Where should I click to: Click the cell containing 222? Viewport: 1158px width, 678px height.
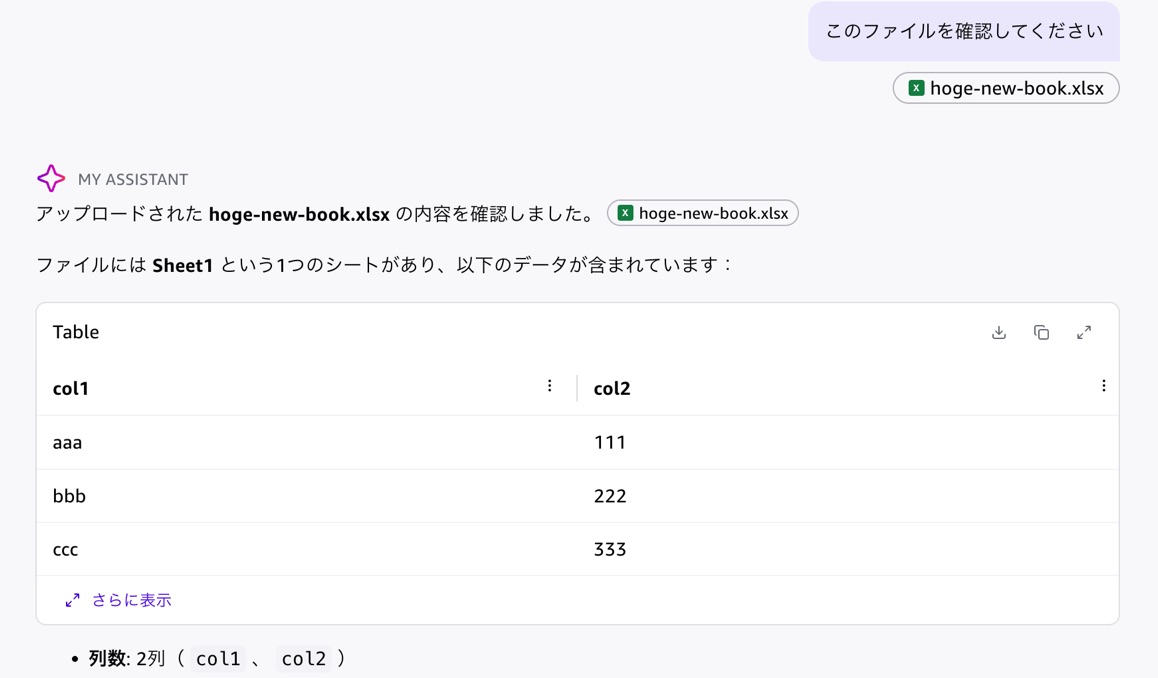point(848,496)
